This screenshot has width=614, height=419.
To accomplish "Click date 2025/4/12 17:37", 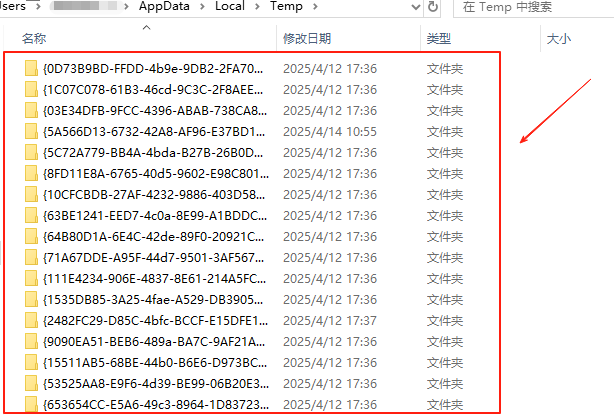I will 330,321.
